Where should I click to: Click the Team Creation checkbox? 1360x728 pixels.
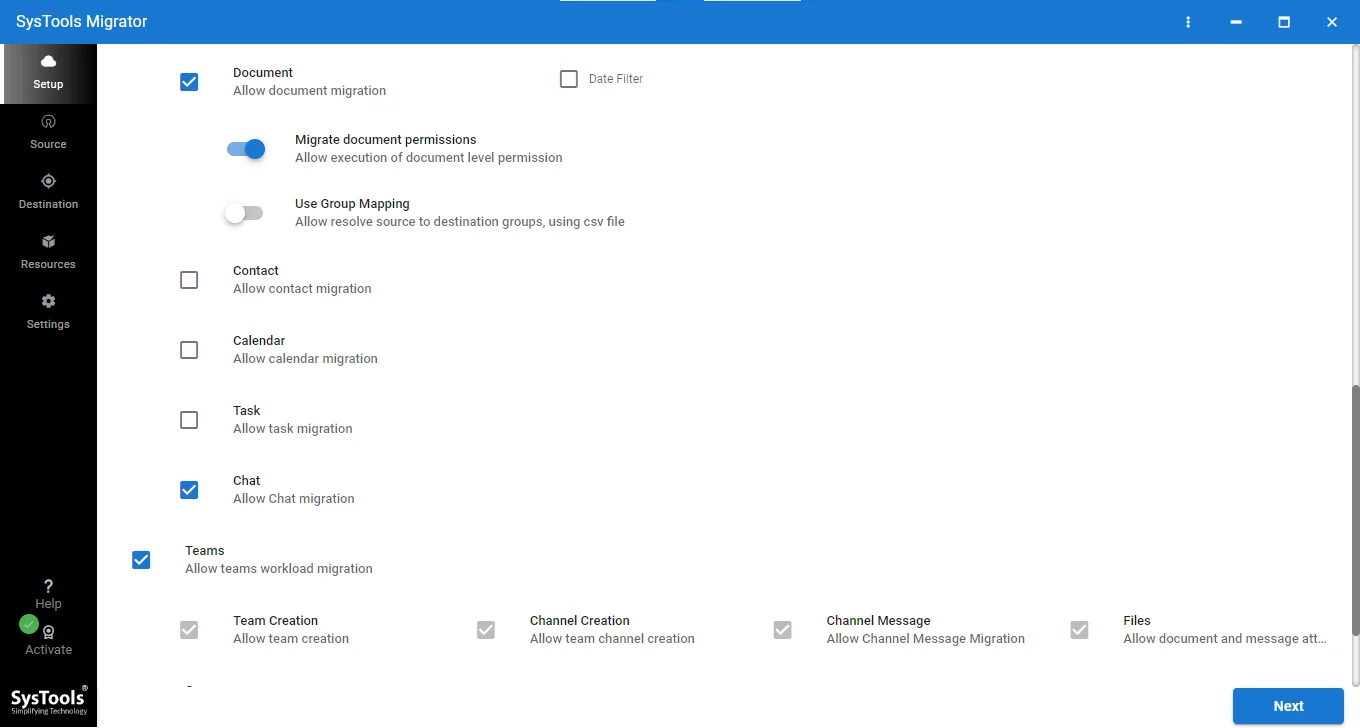(189, 630)
